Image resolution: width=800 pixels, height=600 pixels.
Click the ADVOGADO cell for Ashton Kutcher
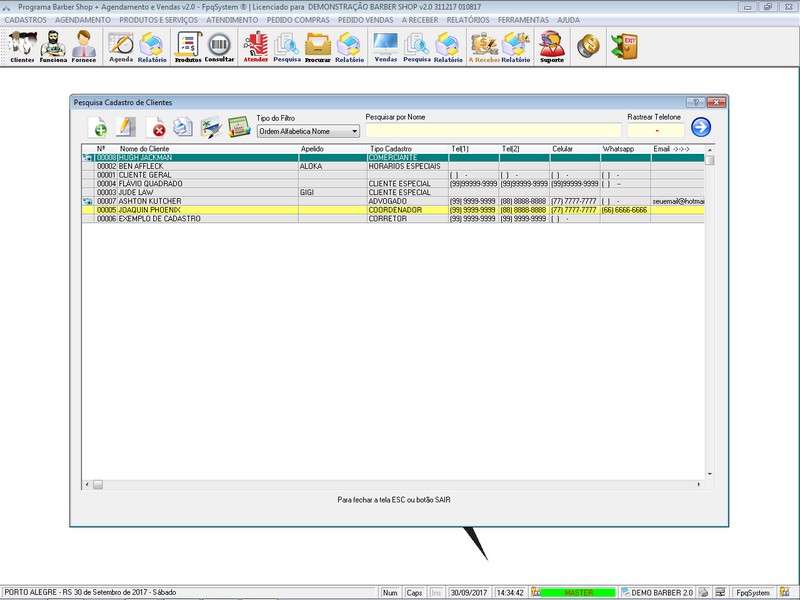click(x=408, y=201)
